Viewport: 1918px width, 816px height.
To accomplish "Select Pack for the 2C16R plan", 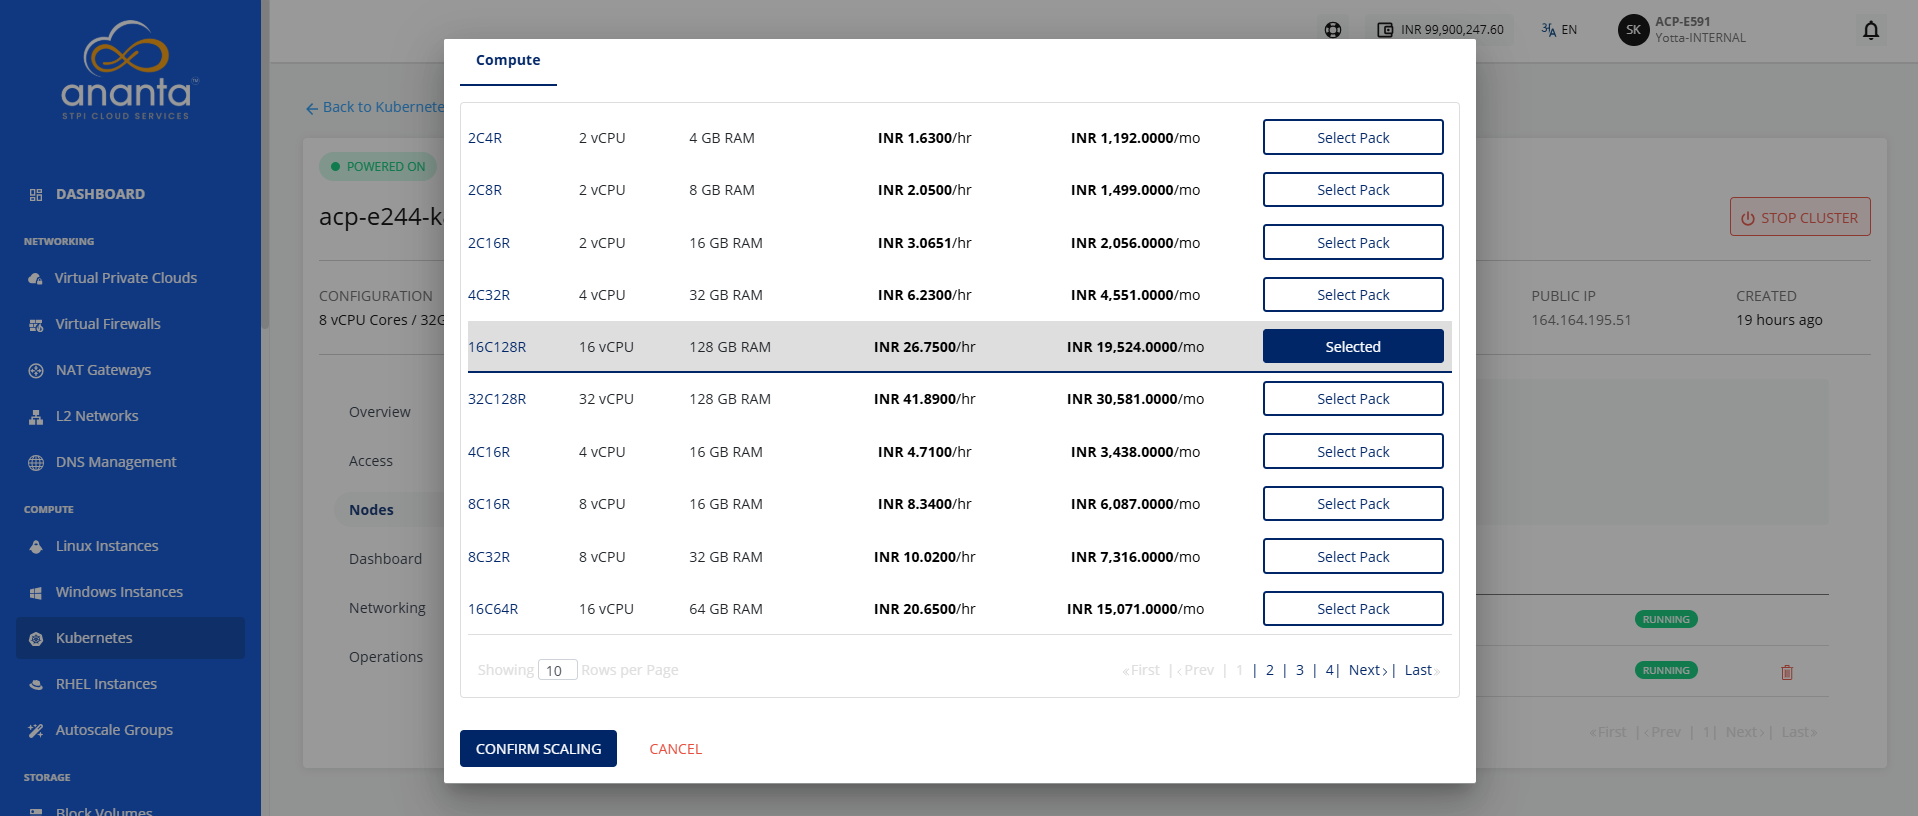I will click(1353, 243).
